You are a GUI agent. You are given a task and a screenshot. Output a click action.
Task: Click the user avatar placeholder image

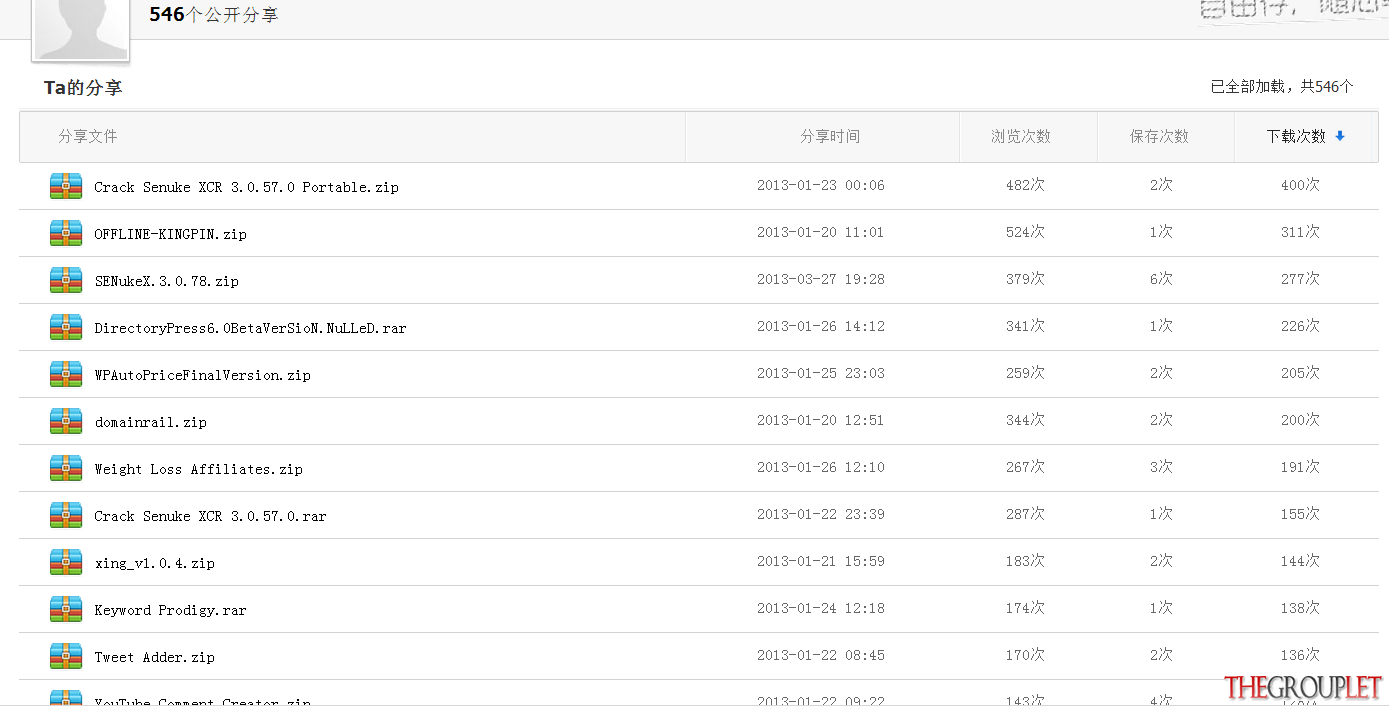pyautogui.click(x=81, y=29)
